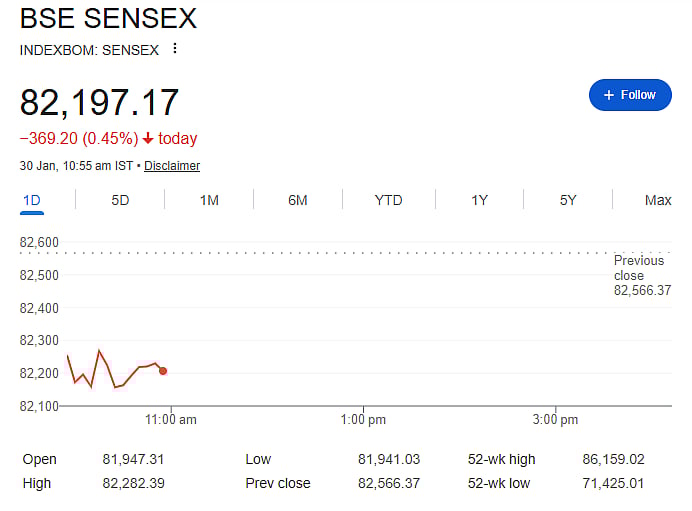
Task: Select the 1D time range tab
Action: [x=32, y=200]
